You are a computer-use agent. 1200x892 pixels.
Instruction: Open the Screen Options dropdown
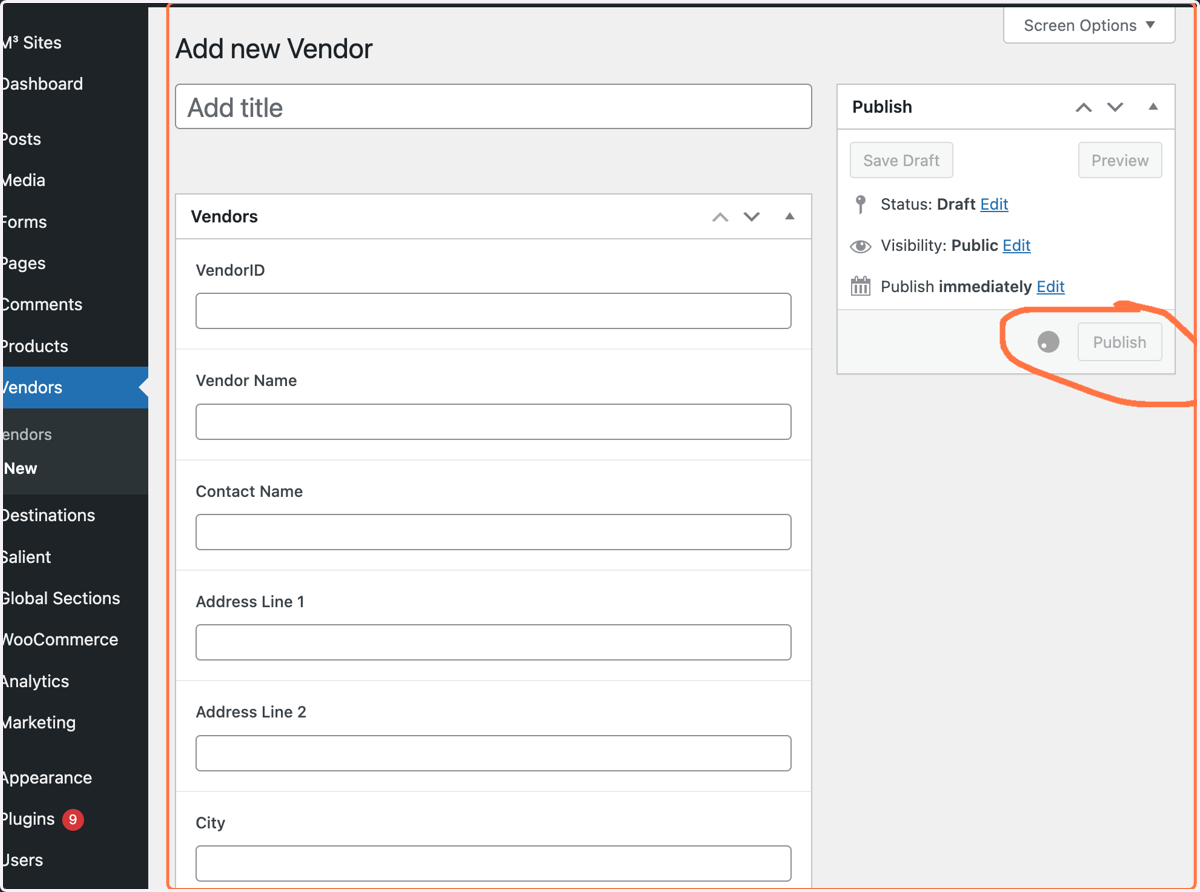click(1089, 25)
